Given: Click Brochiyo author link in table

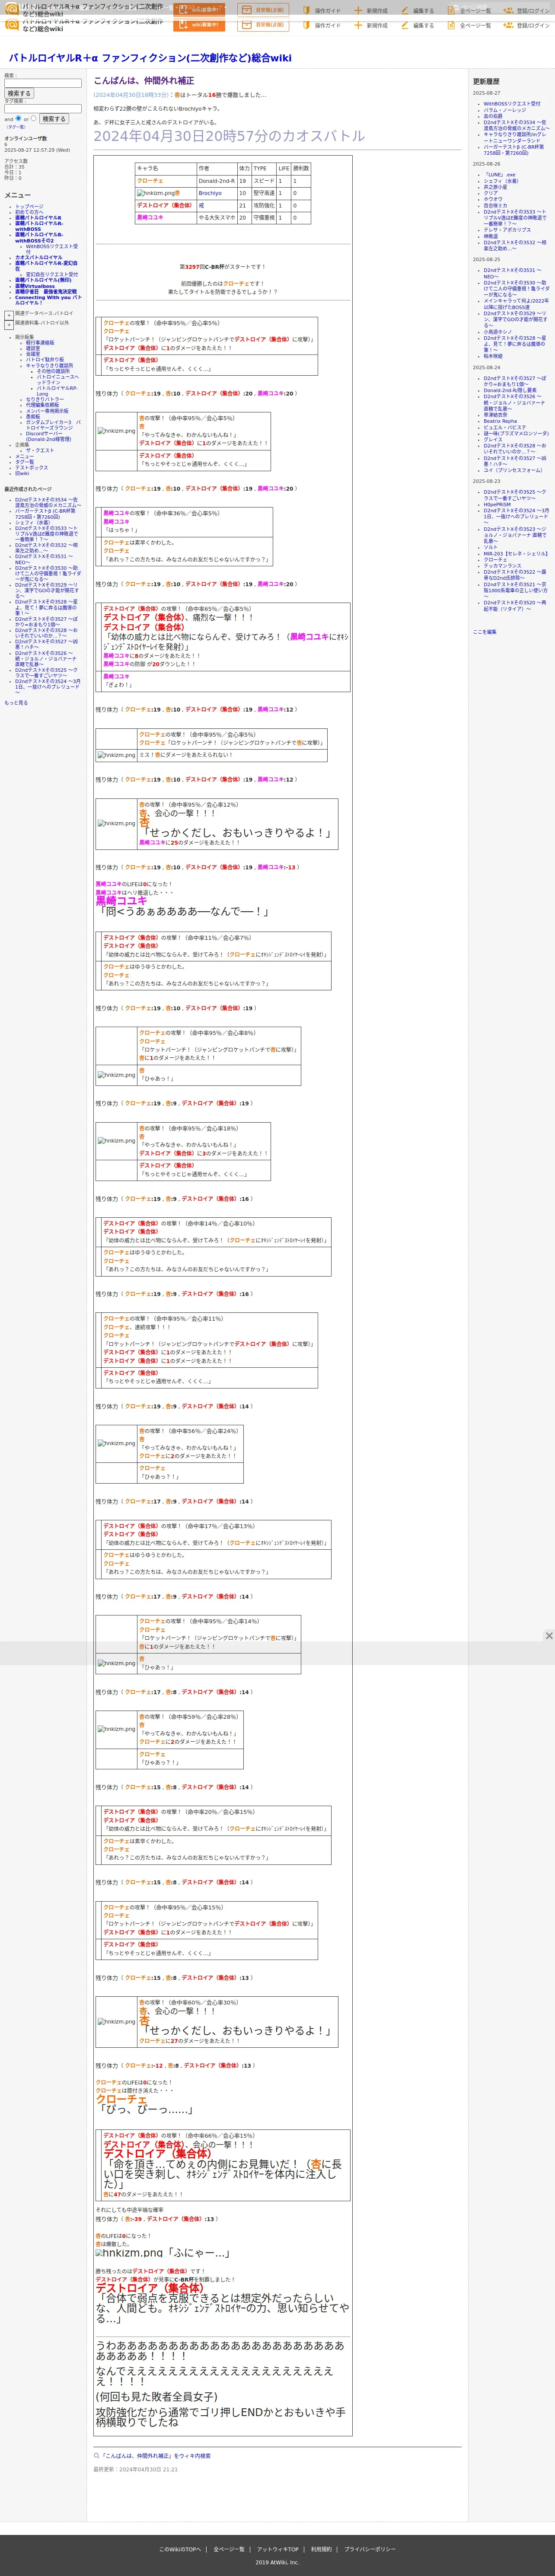Looking at the screenshot, I should 210,193.
